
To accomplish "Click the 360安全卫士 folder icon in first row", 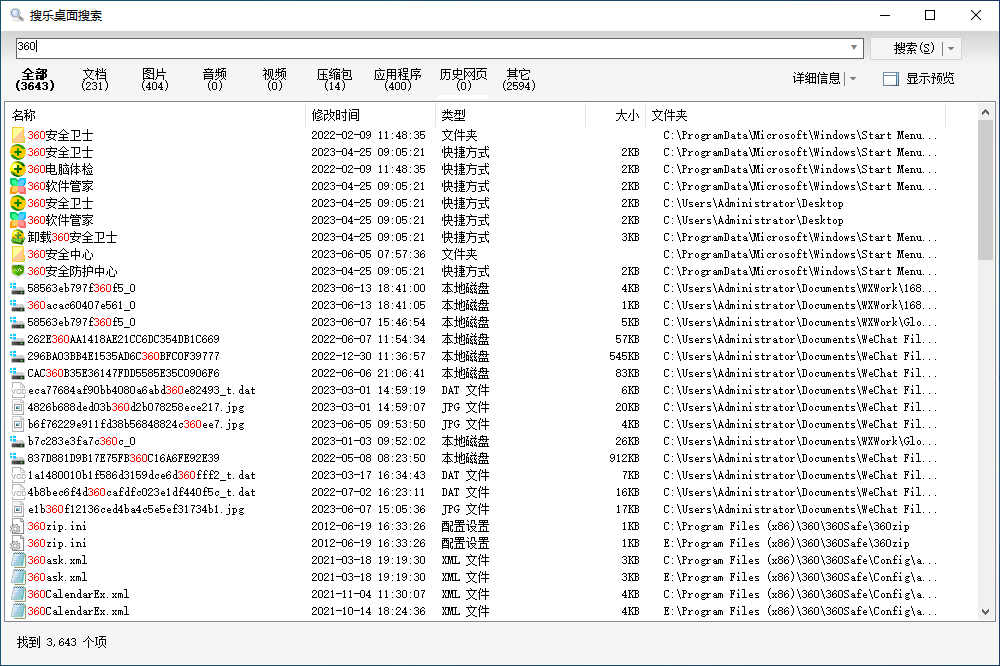I will point(18,135).
